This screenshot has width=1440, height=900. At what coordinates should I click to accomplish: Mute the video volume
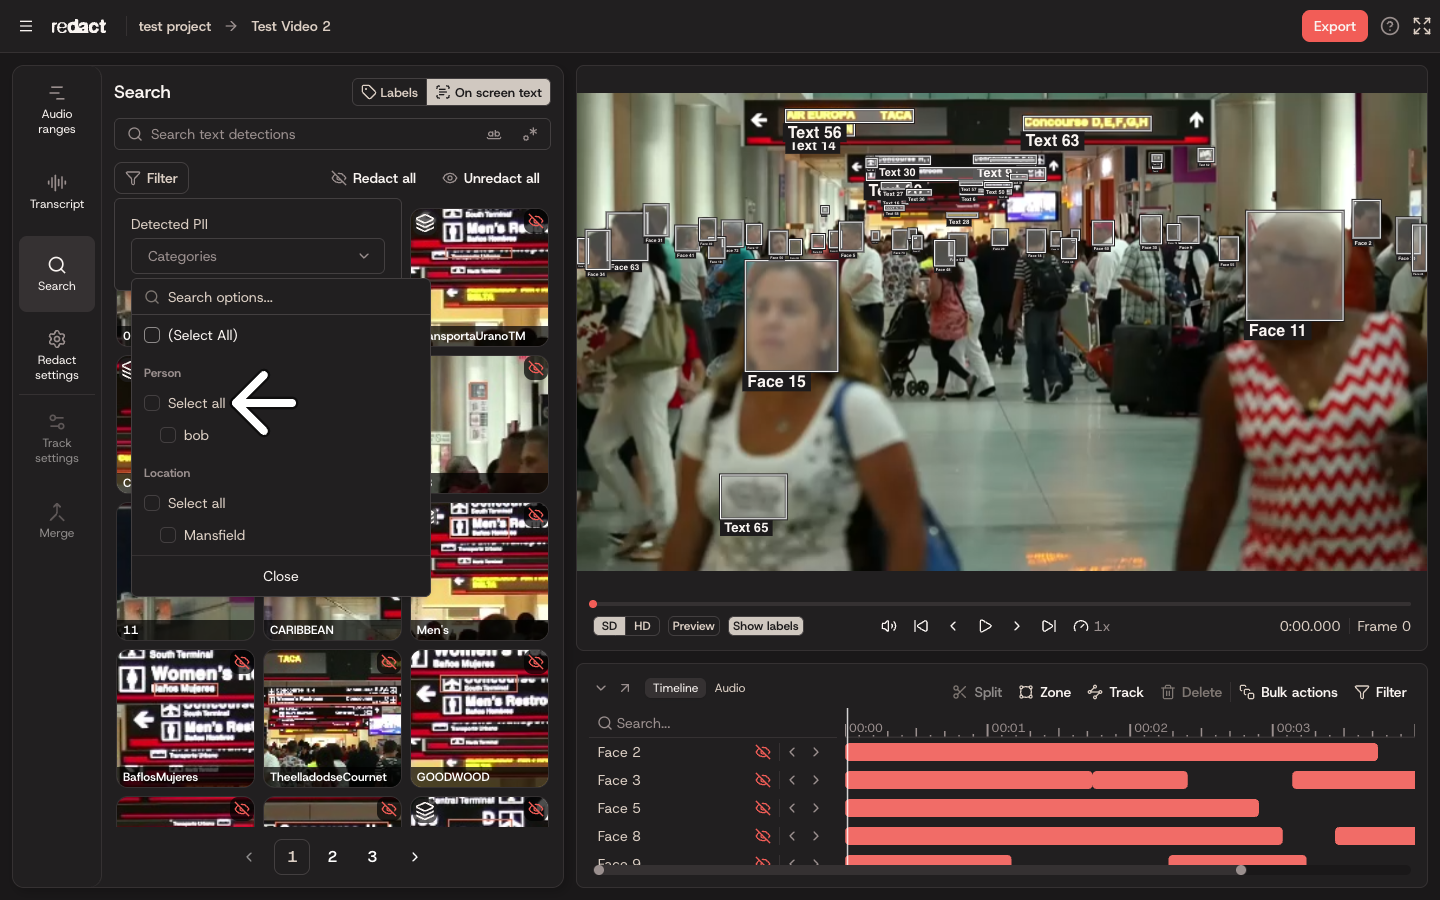click(888, 626)
